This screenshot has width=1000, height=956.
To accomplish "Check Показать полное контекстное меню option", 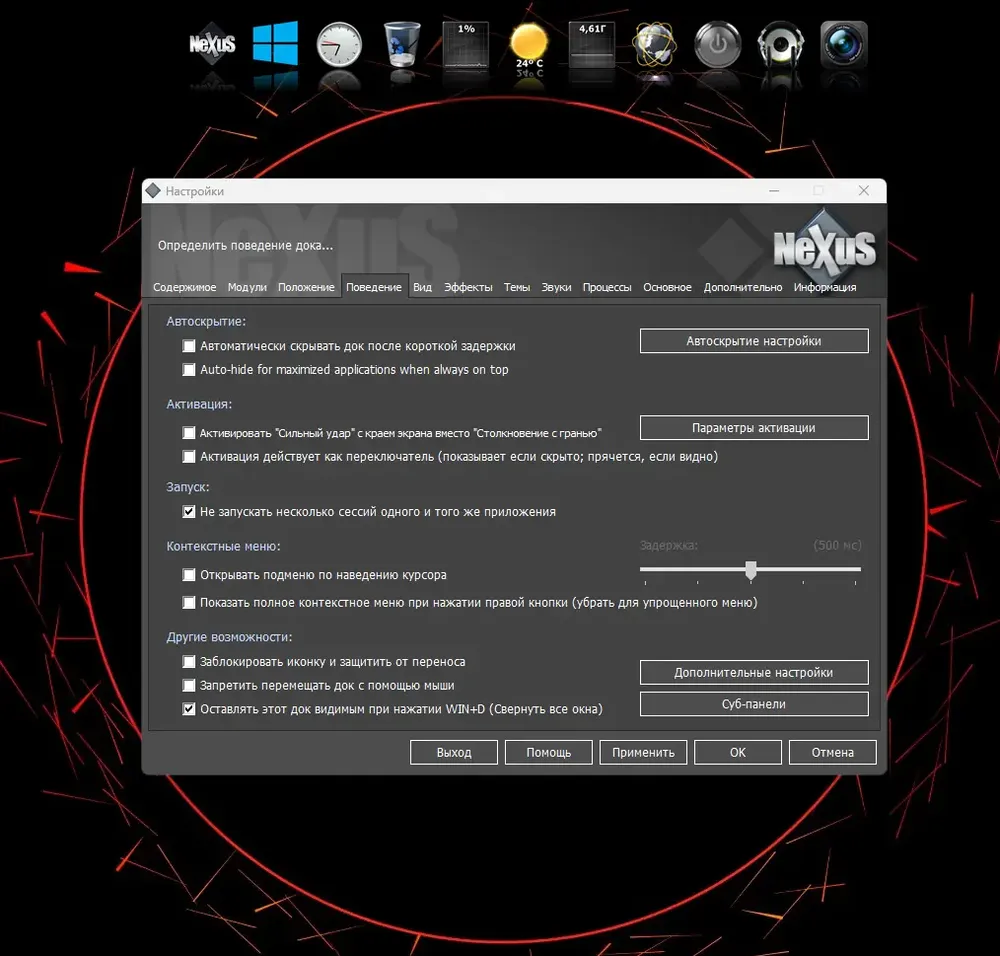I will tap(189, 603).
